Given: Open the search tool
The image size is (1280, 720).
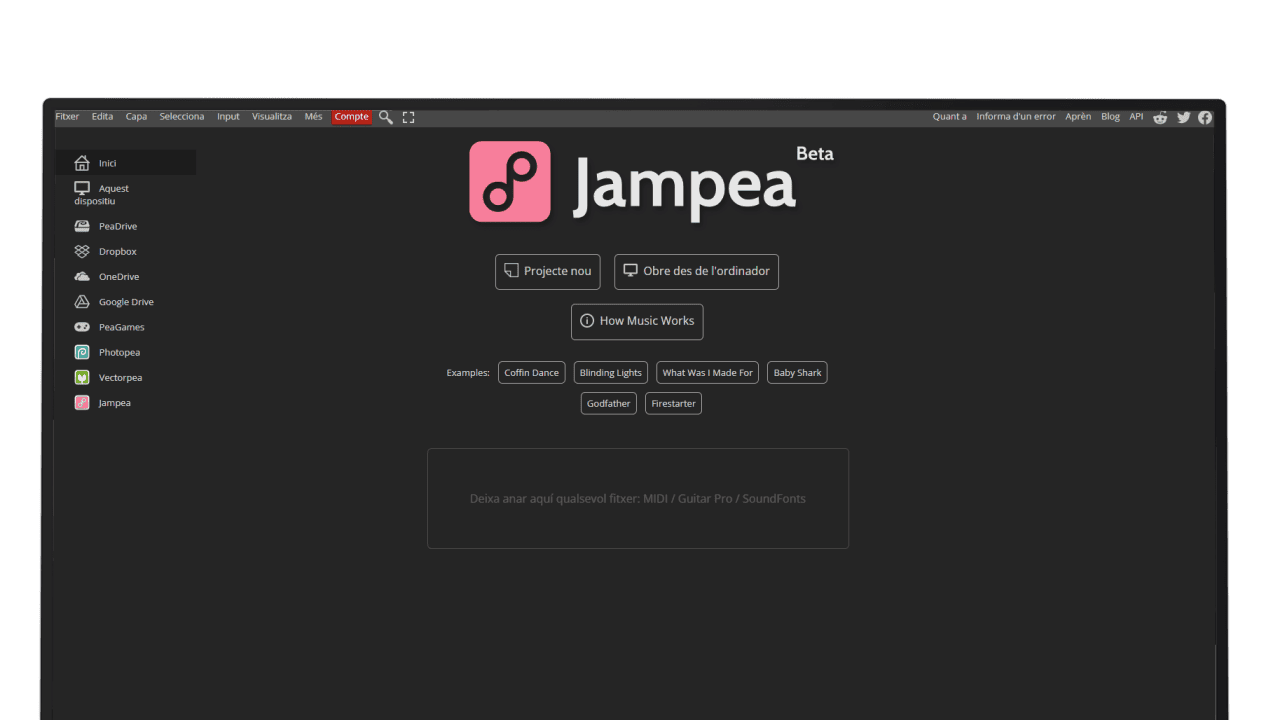Looking at the screenshot, I should coord(385,117).
